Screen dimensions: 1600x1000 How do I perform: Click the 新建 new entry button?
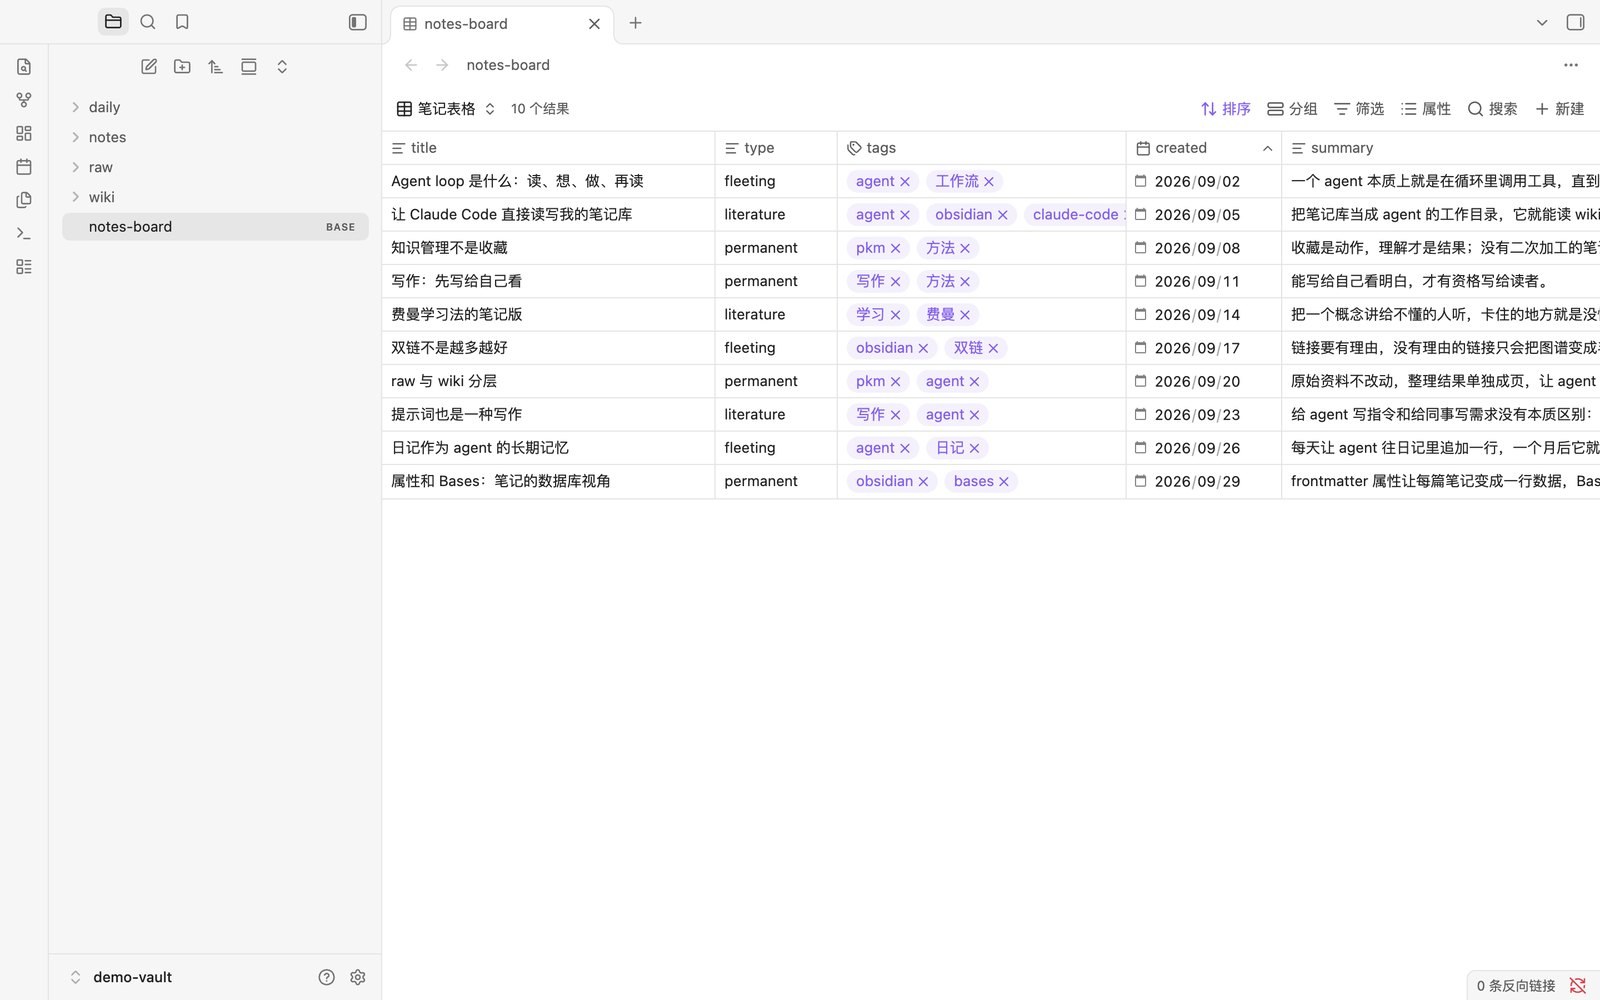point(1560,109)
